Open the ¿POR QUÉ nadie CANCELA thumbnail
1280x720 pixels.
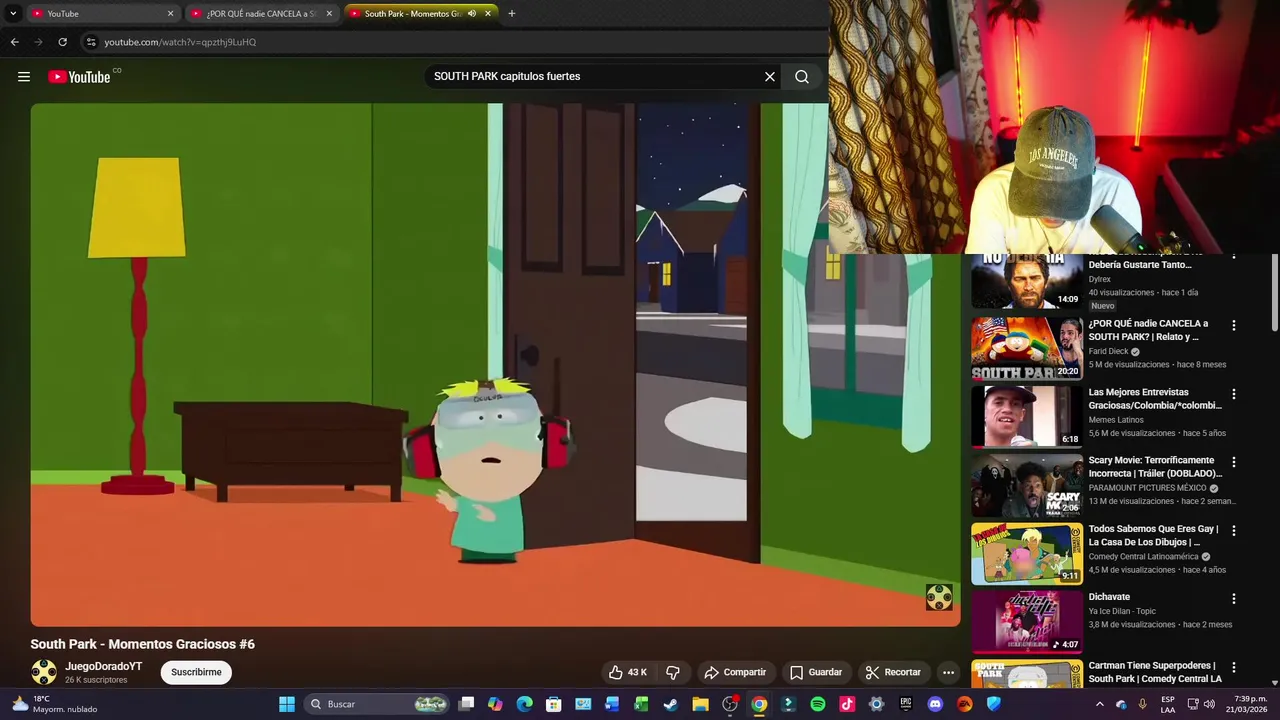point(1027,349)
